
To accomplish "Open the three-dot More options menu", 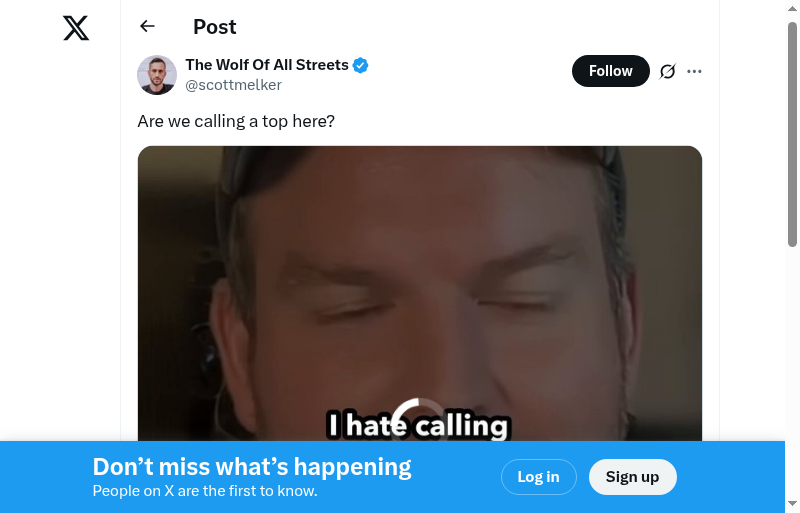I will [694, 71].
